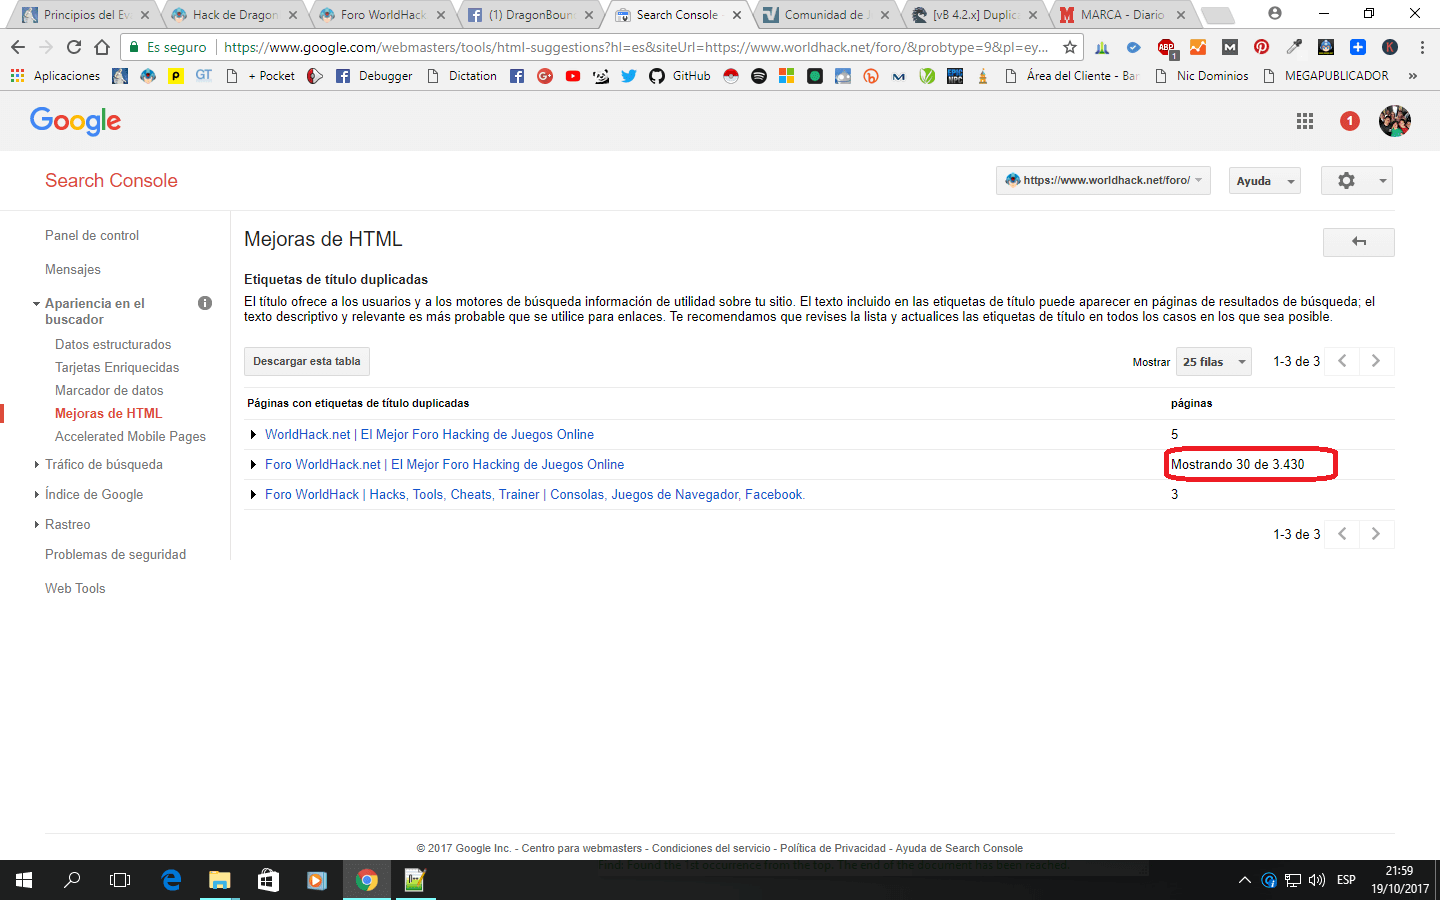
Task: Expand Índice de Google section
Action: tap(36, 494)
